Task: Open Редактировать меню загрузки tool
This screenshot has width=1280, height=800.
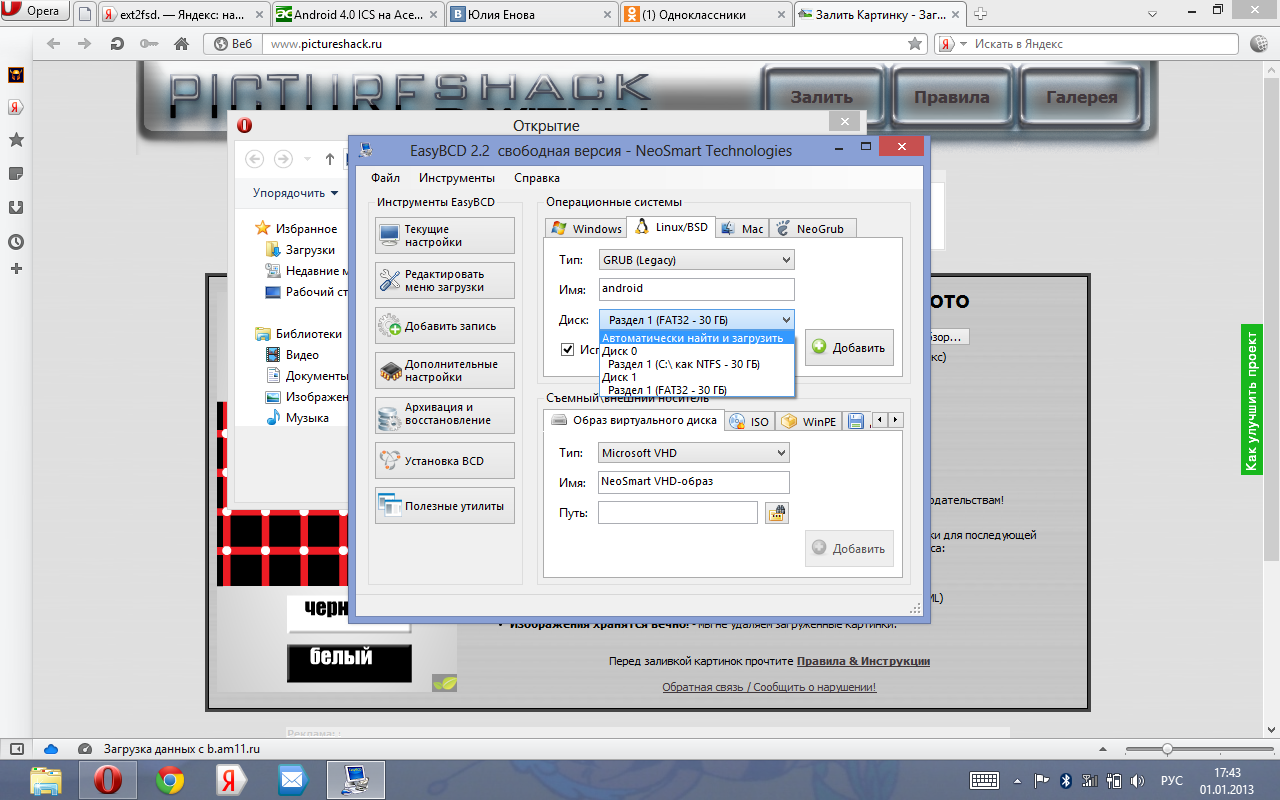Action: 445,281
